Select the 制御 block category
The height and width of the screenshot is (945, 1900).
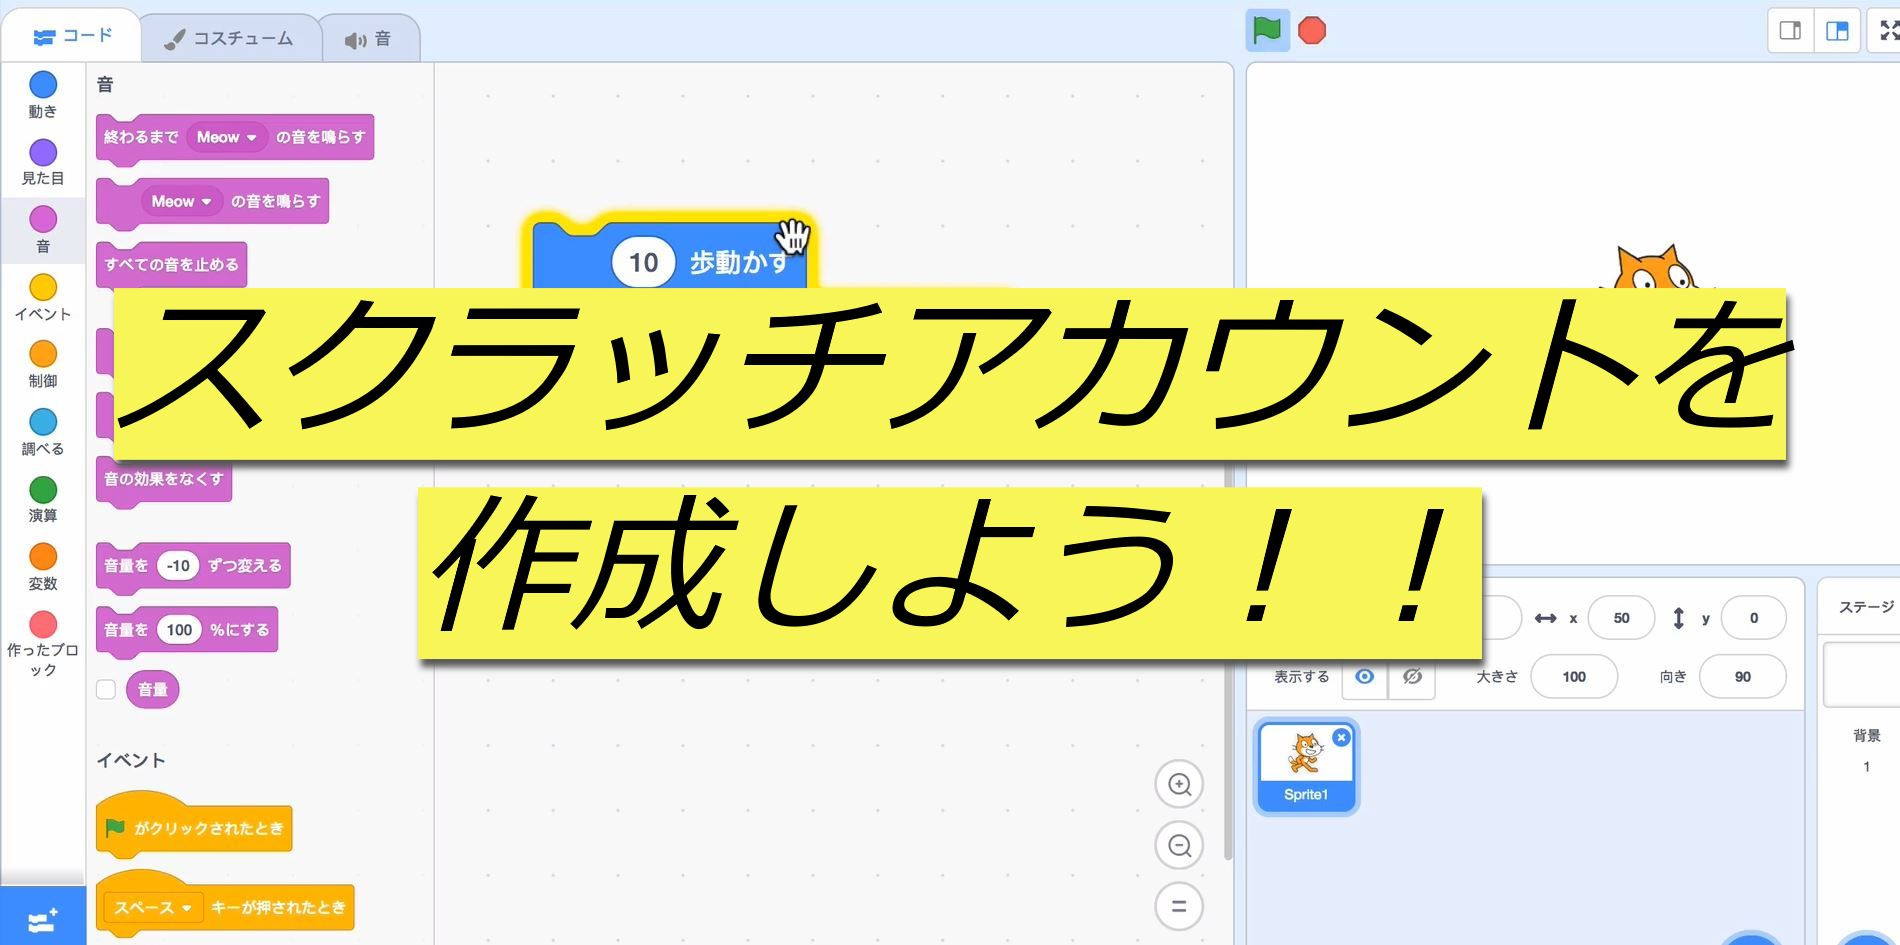point(43,364)
